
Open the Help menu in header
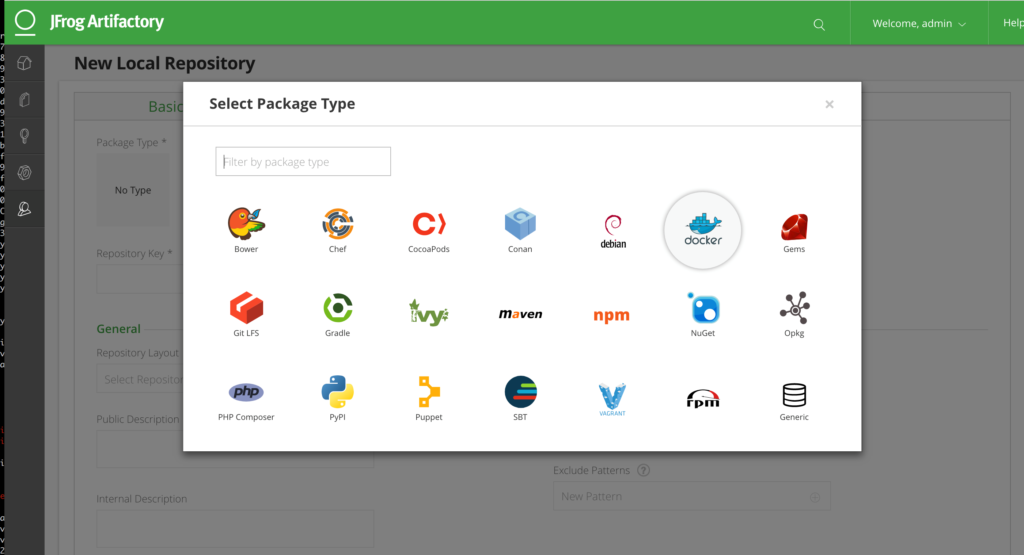[1010, 23]
